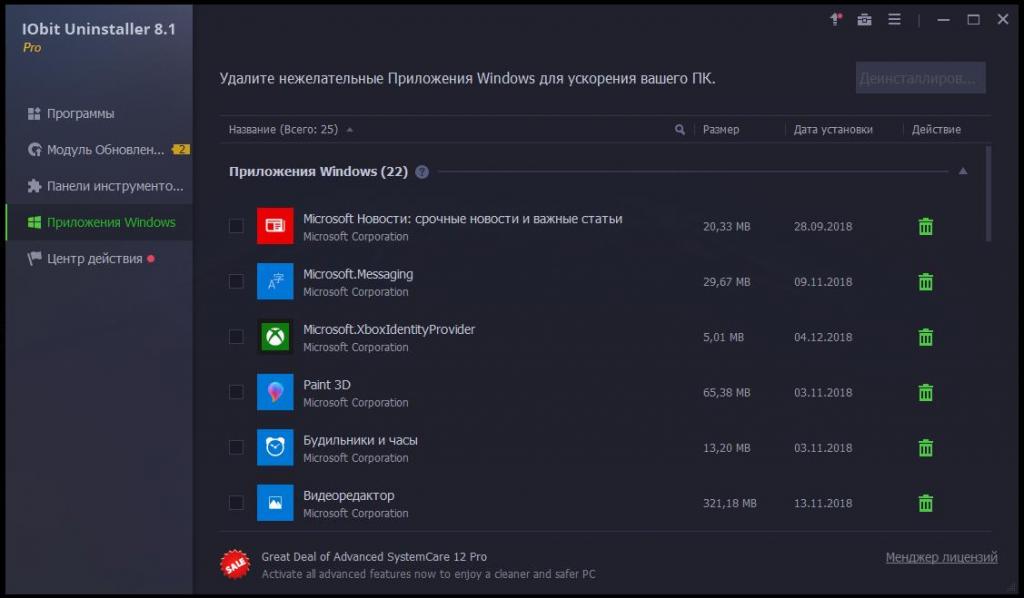Screen dimensions: 1024x598
Task: Click IObit Uninstaller 8.1 title
Action: coord(99,29)
